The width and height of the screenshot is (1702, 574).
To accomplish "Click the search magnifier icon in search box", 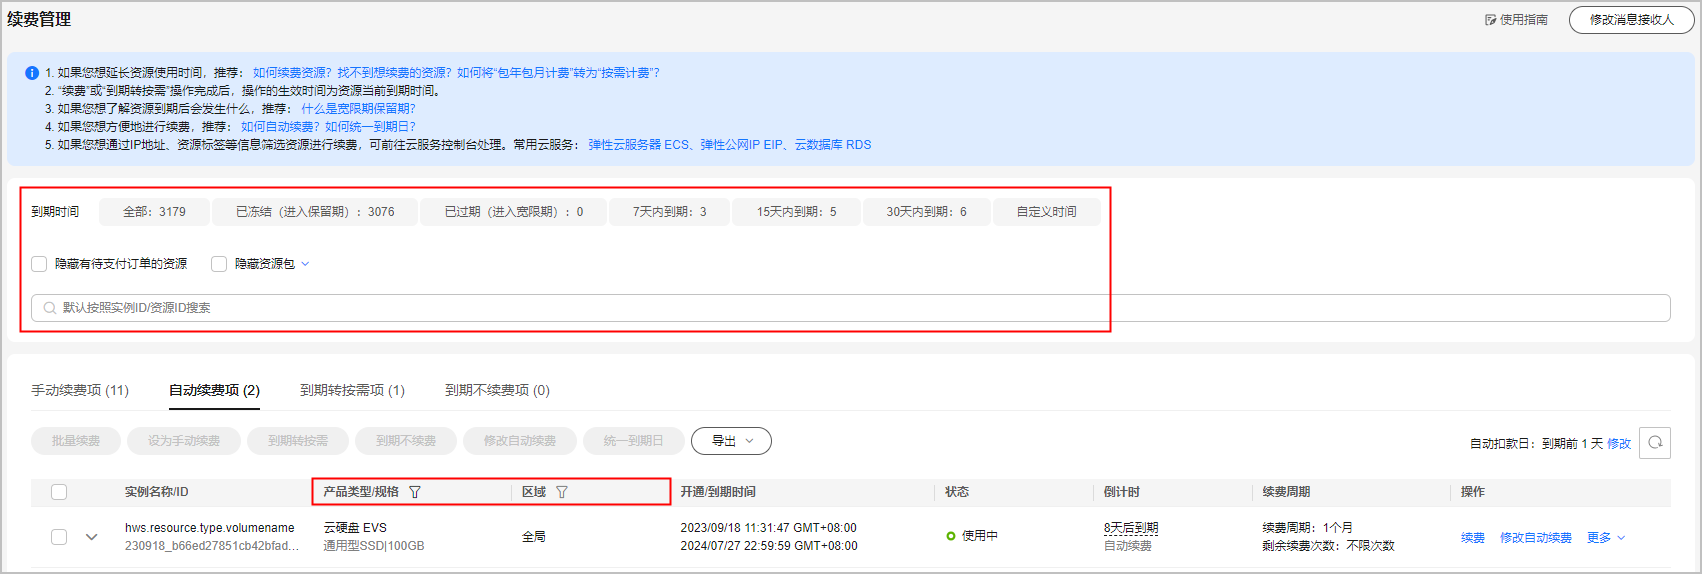I will pos(50,308).
